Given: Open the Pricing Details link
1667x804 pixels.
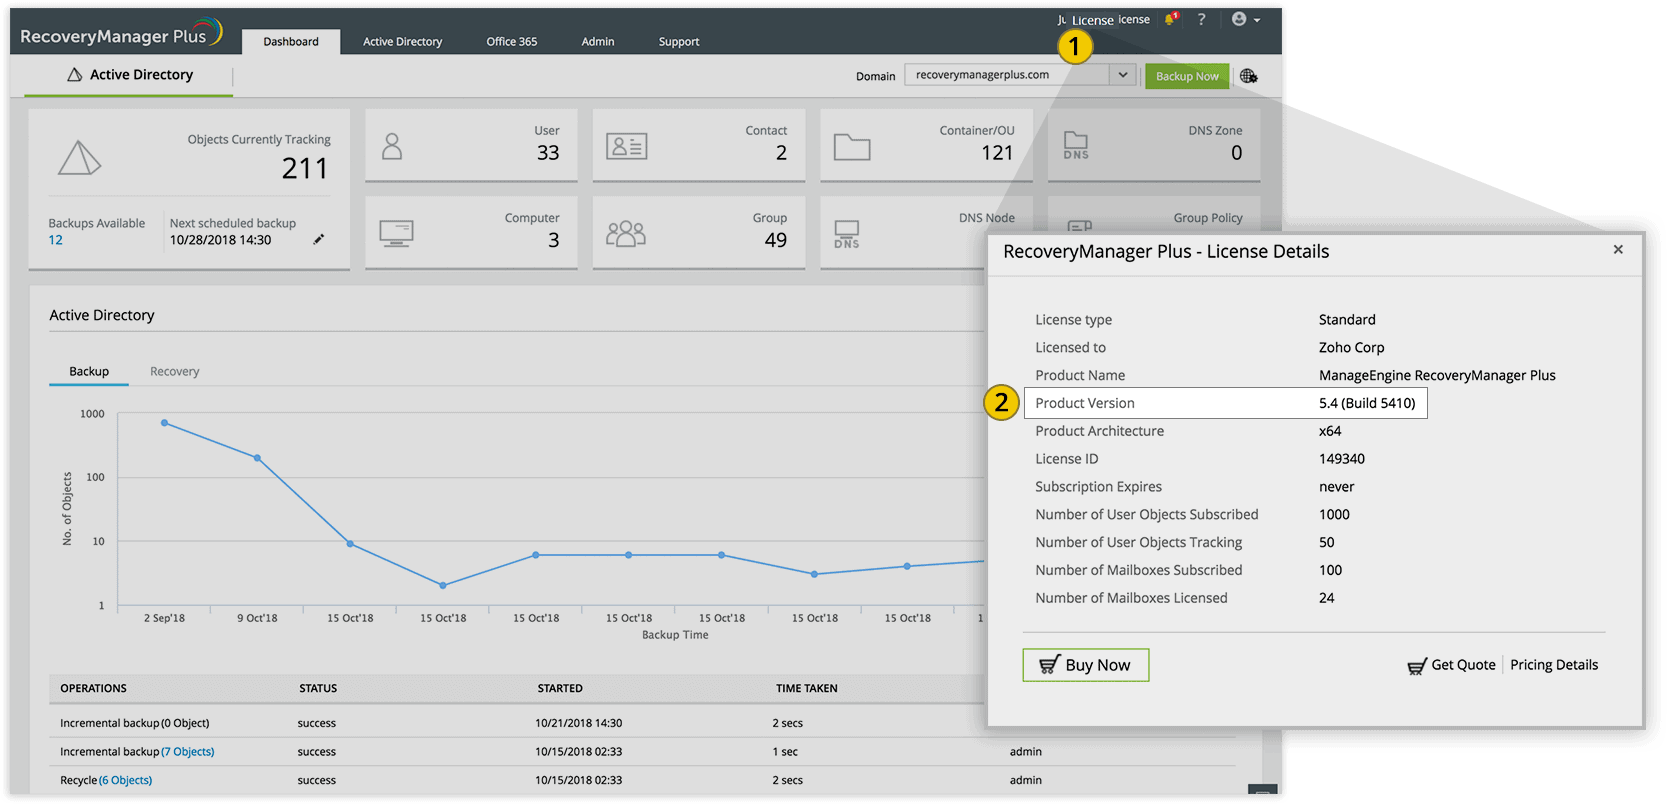Looking at the screenshot, I should click(1554, 665).
